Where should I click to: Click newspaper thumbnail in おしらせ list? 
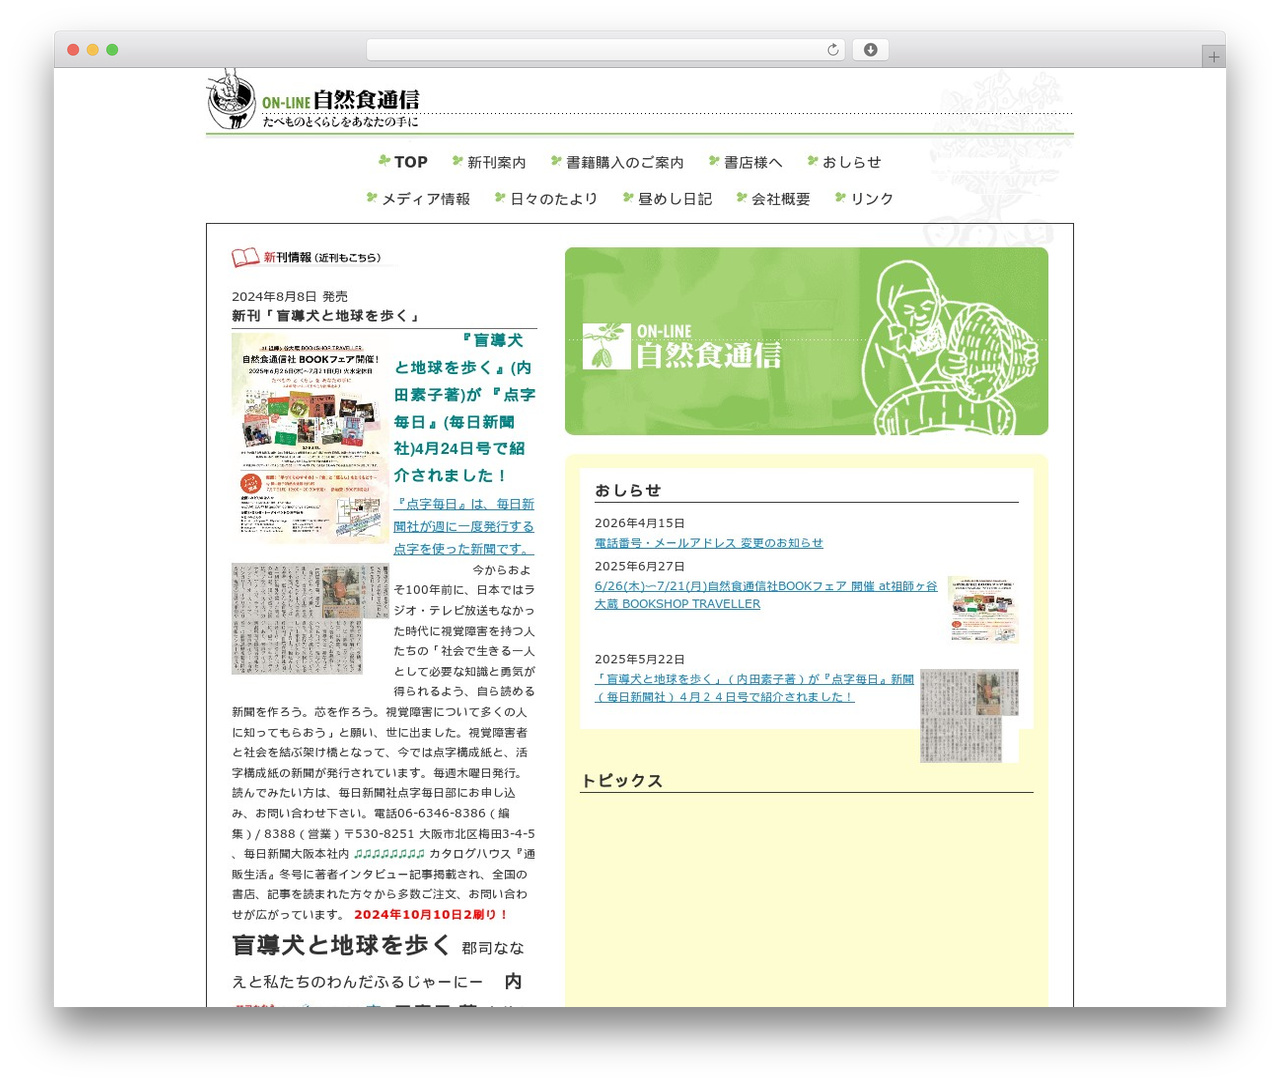[x=969, y=715]
